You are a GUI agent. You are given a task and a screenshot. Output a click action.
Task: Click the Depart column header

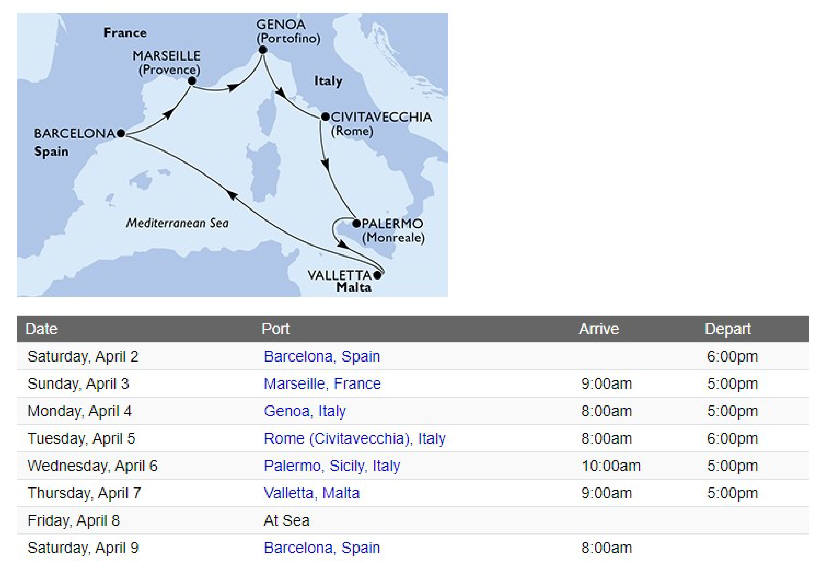pos(728,329)
